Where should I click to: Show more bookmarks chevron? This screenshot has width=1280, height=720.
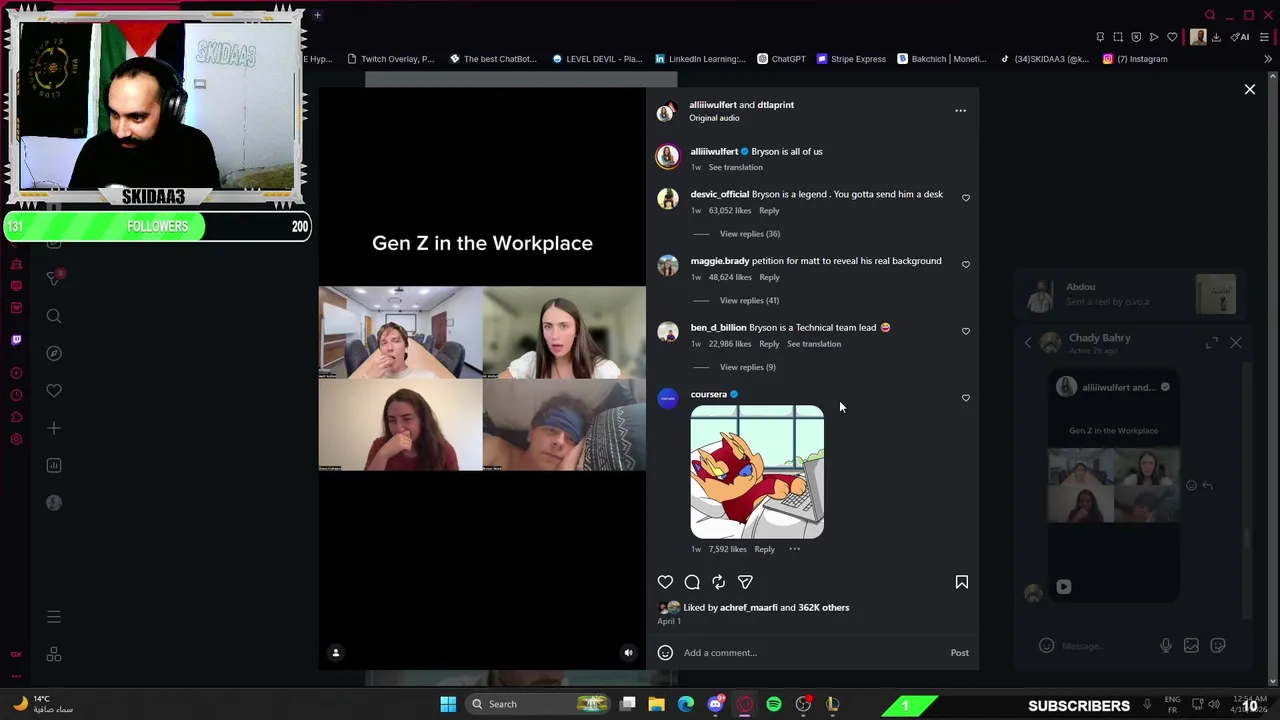pyautogui.click(x=1268, y=59)
